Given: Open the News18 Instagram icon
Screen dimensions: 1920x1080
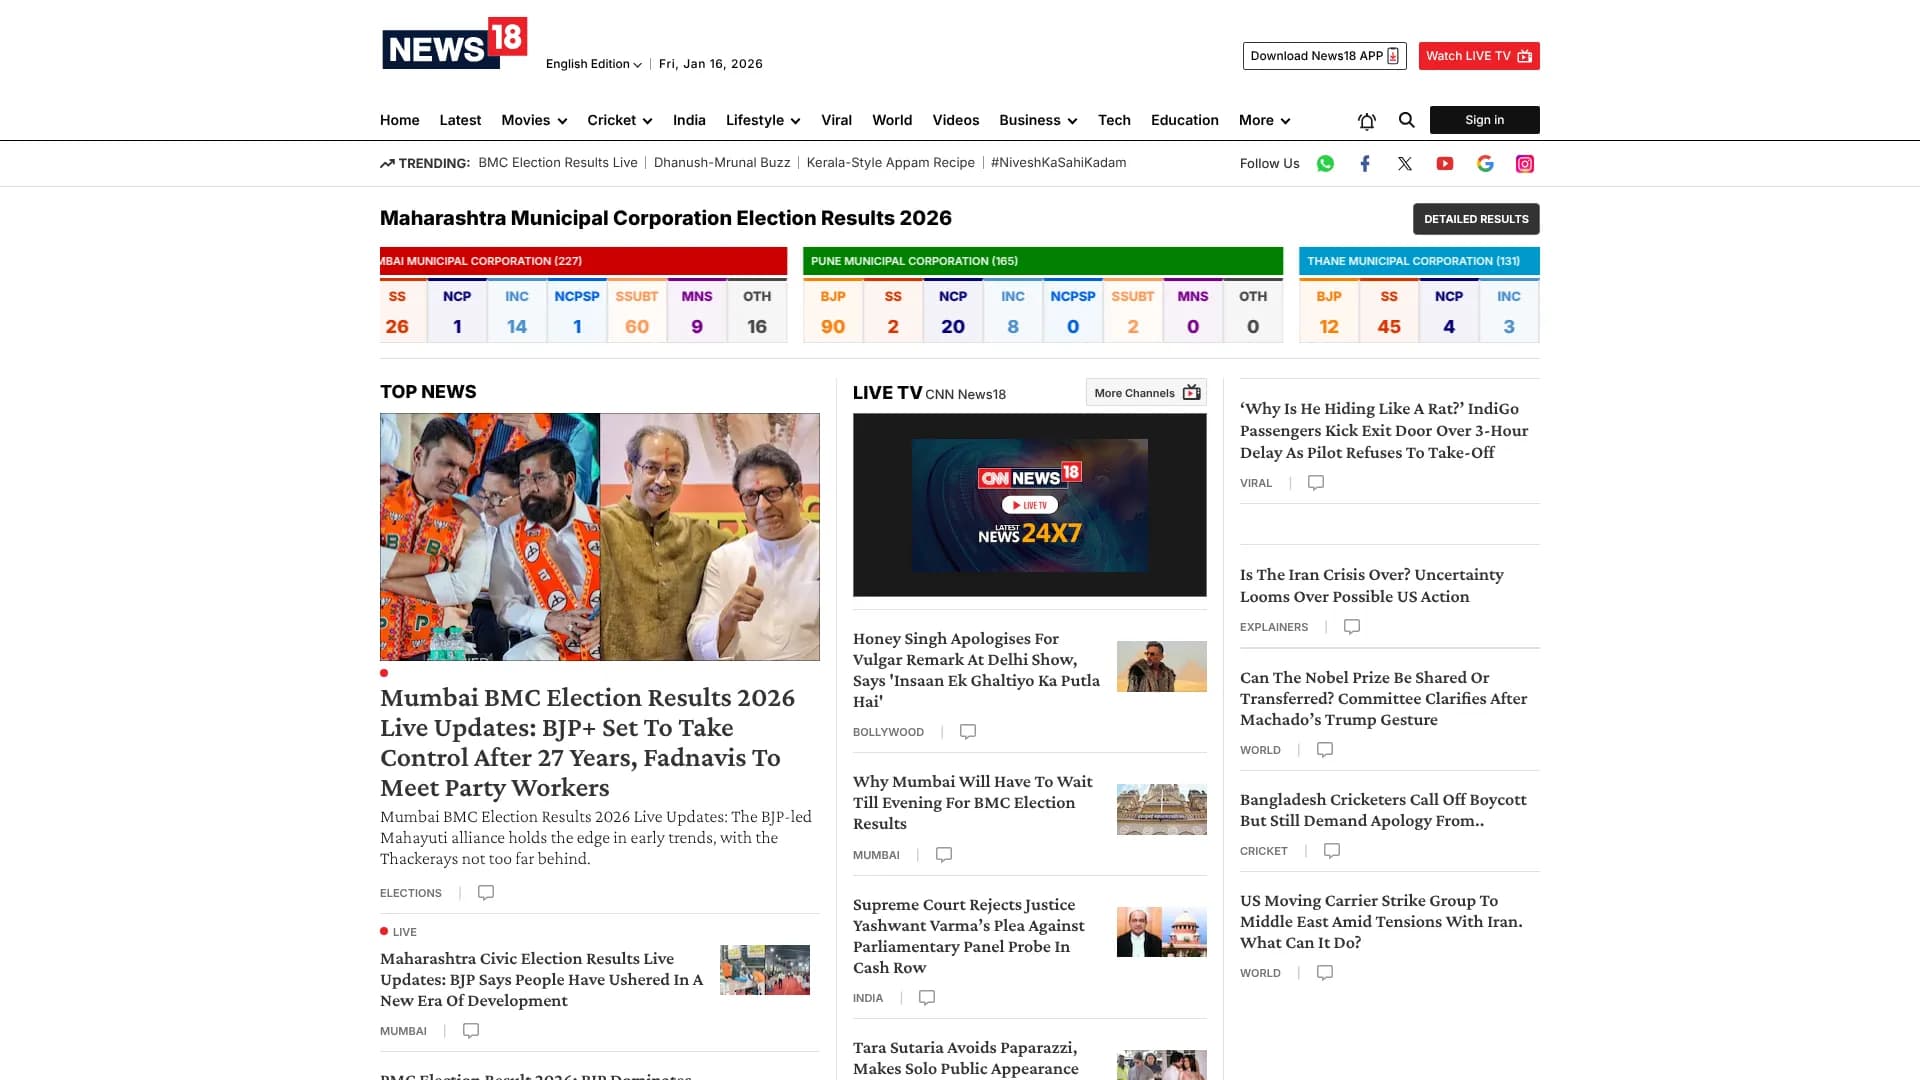Looking at the screenshot, I should click(x=1525, y=164).
